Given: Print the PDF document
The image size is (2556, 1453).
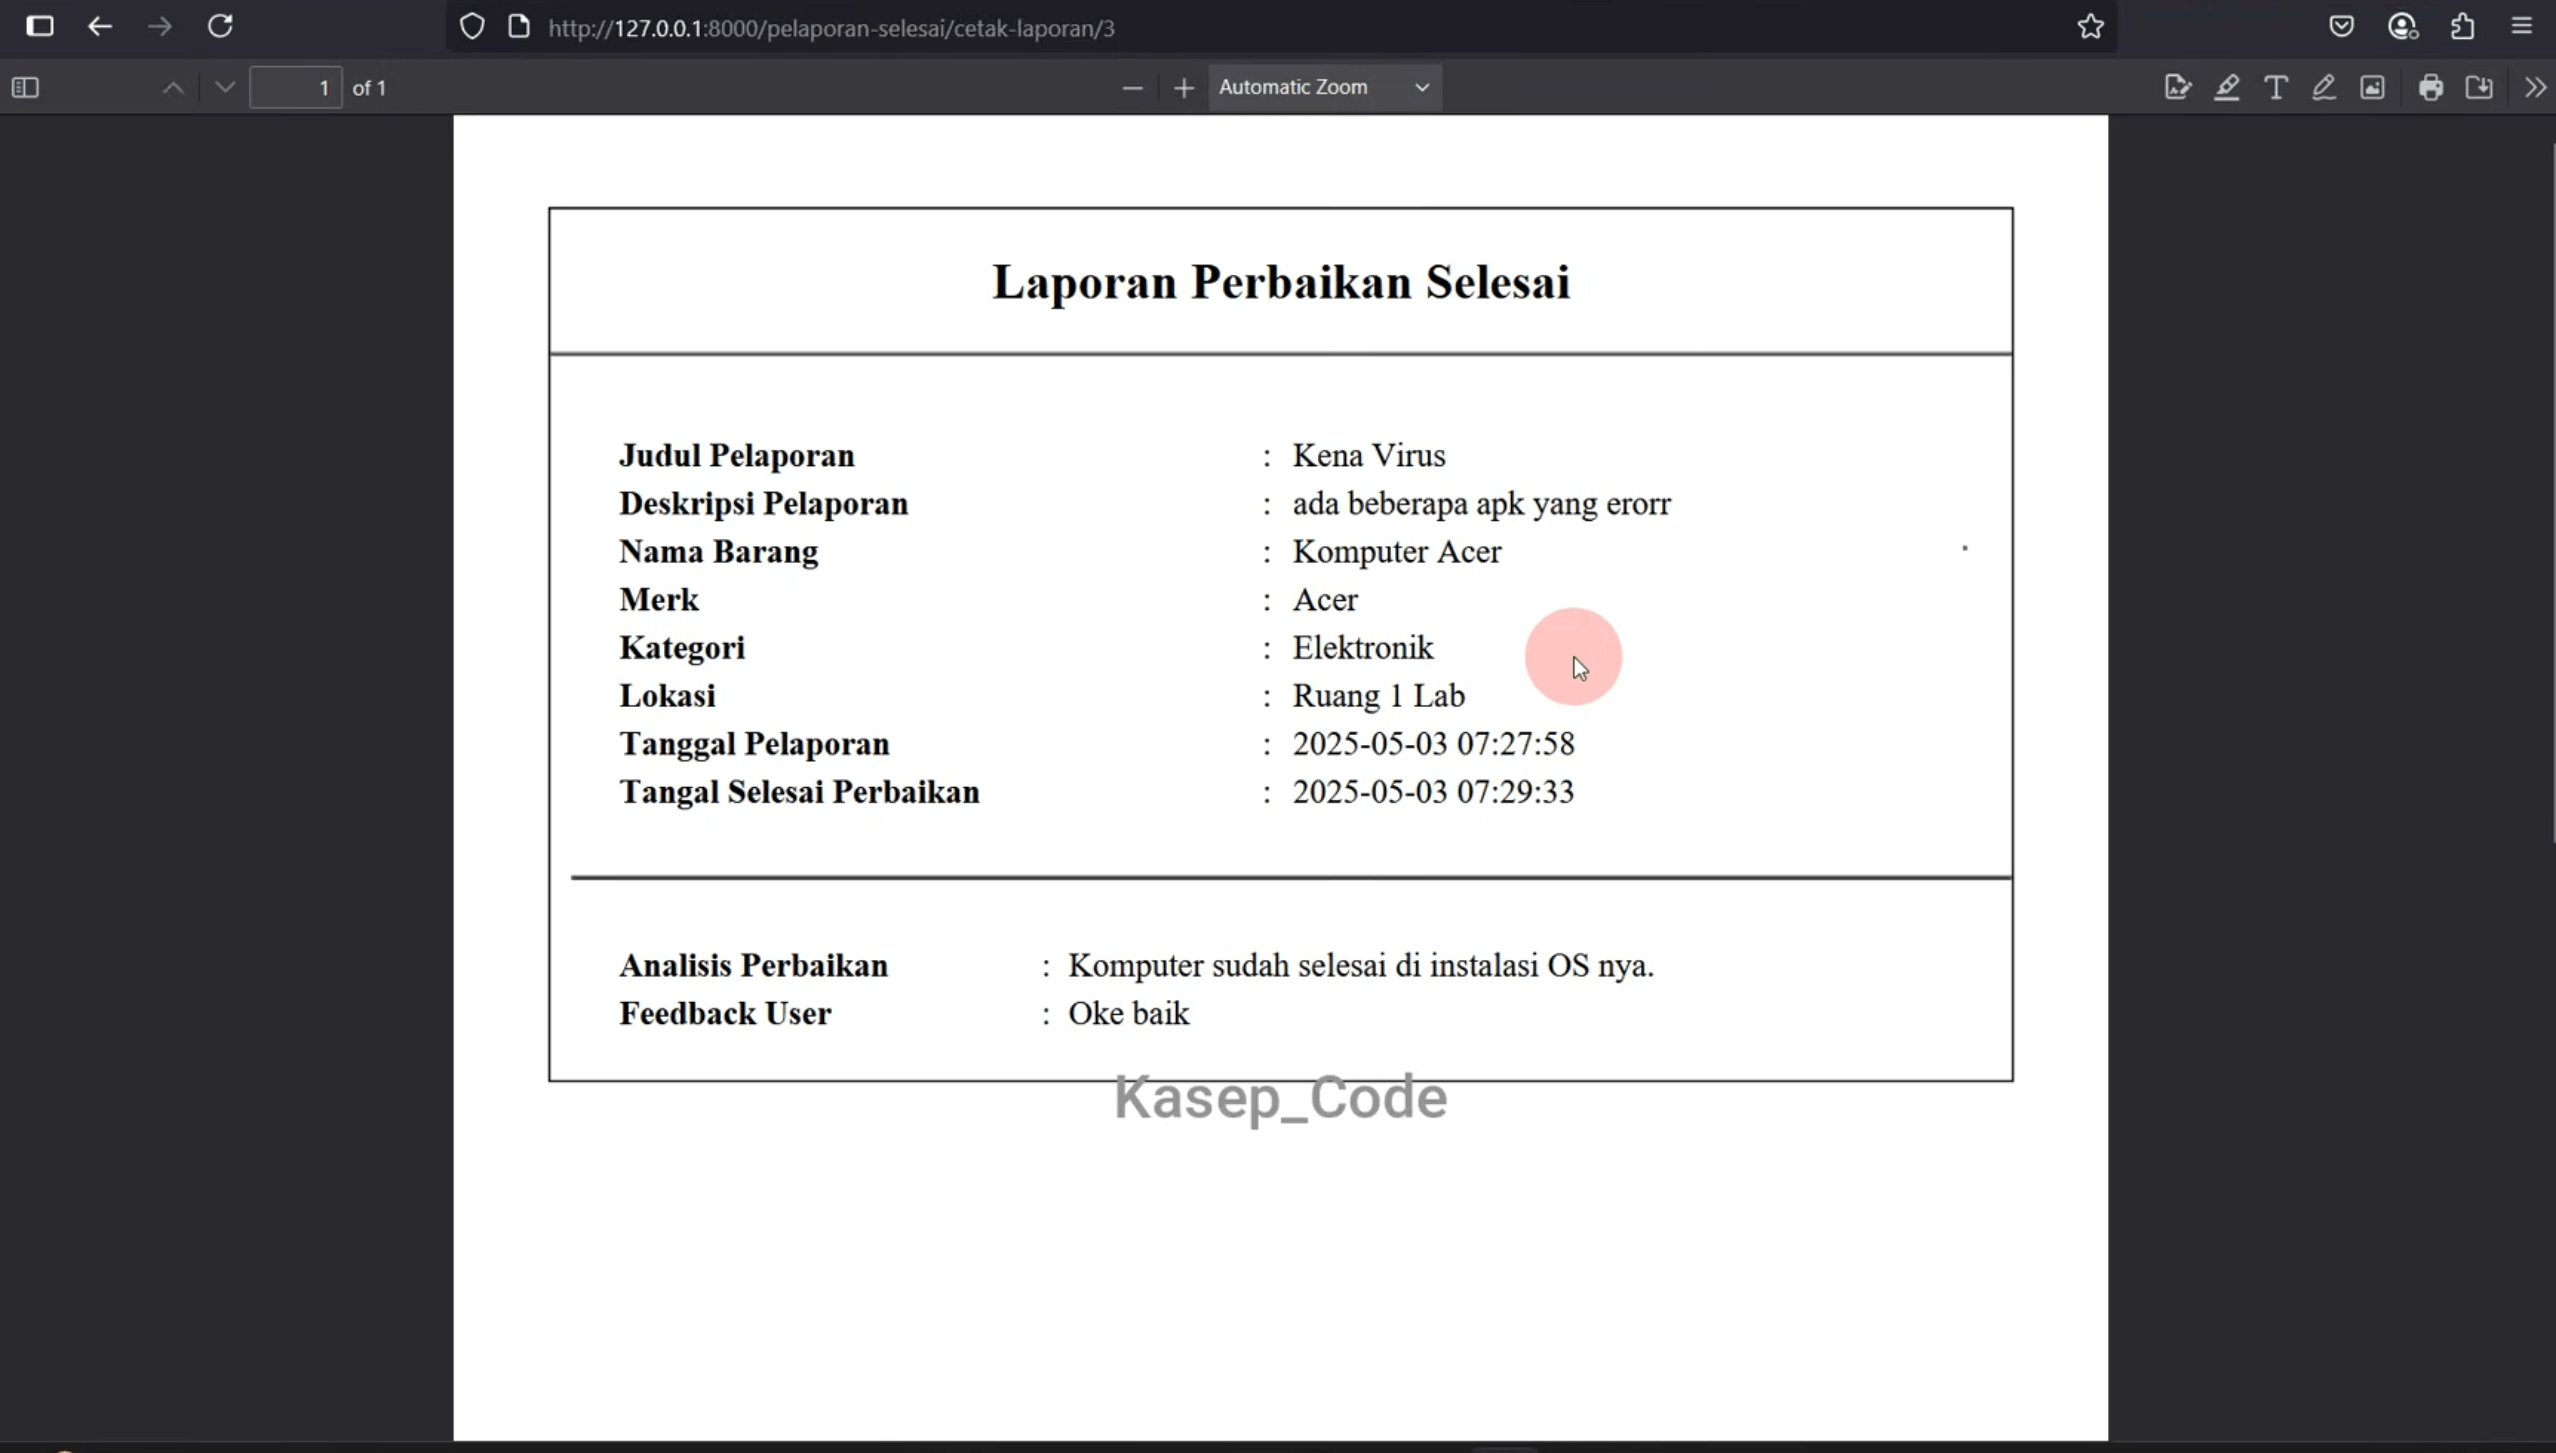Looking at the screenshot, I should pos(2431,88).
